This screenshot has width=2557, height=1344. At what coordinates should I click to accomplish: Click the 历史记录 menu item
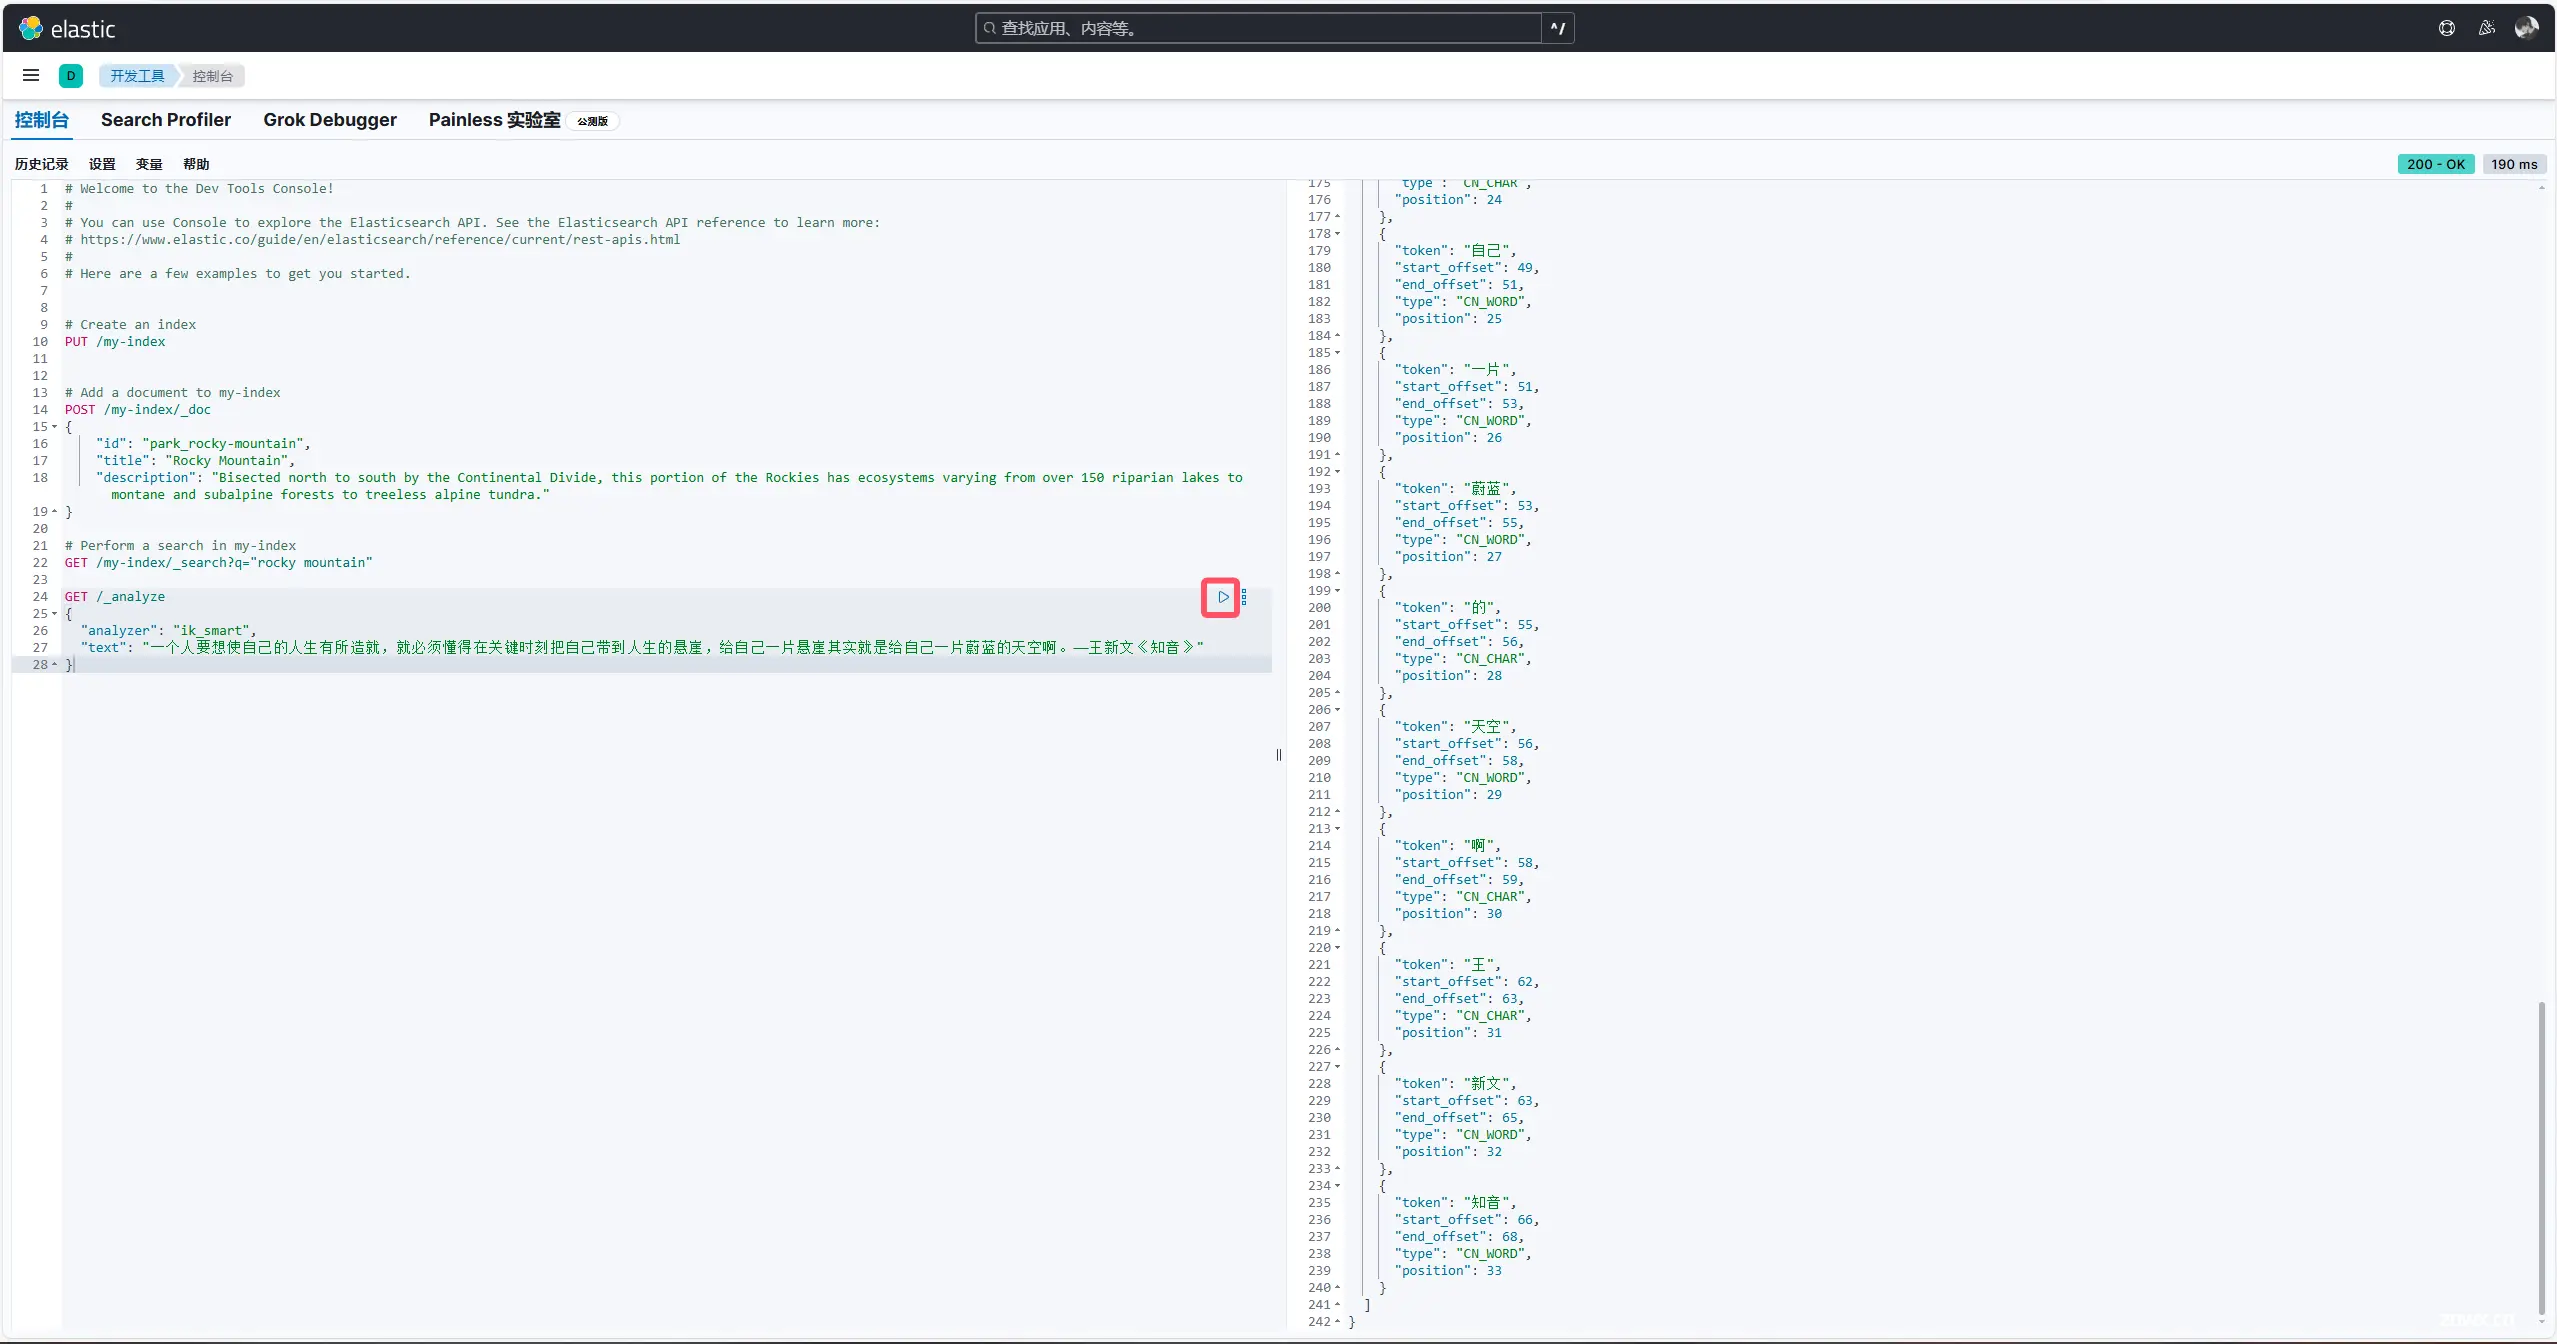[41, 164]
